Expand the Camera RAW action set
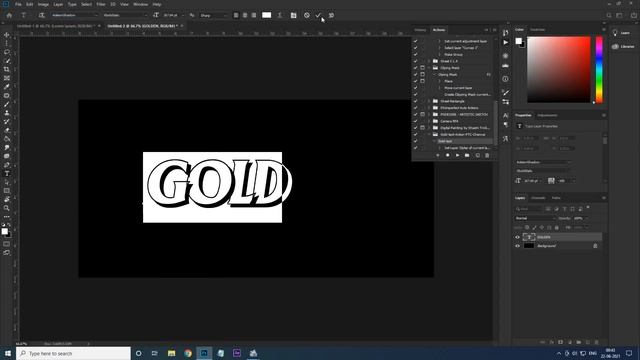 [x=429, y=121]
